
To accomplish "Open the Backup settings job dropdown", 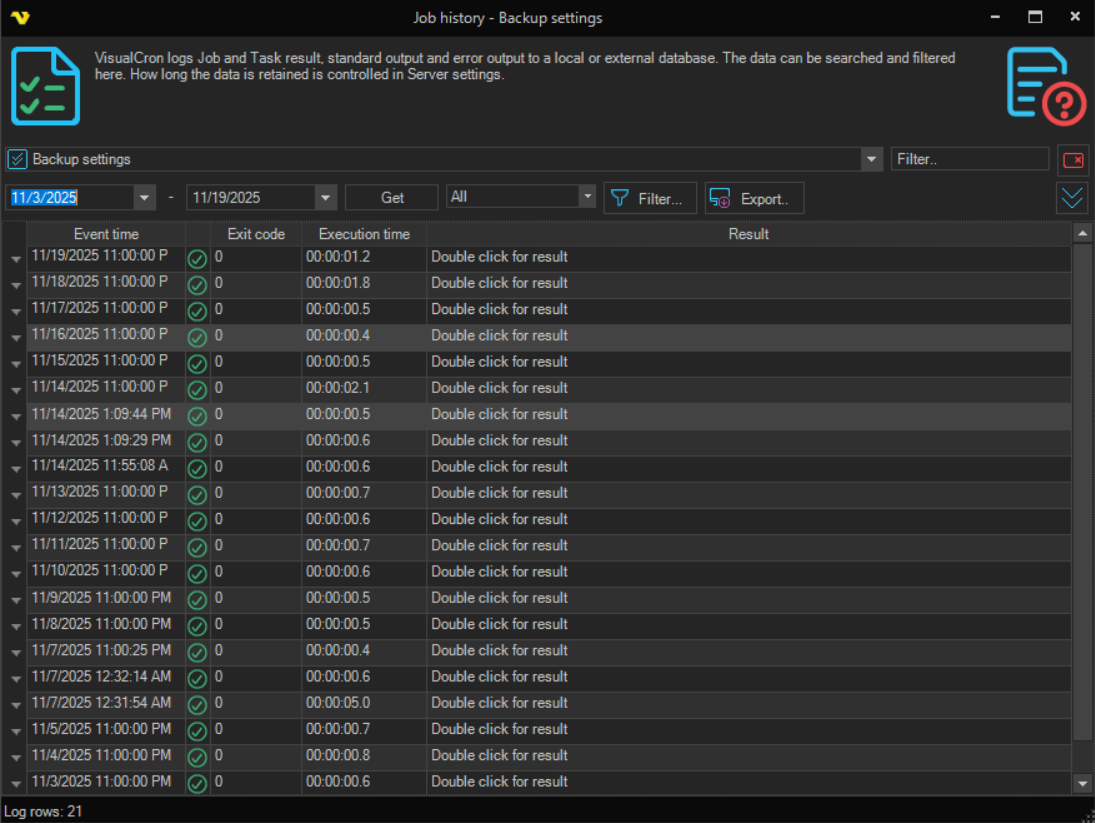I will 872,160.
